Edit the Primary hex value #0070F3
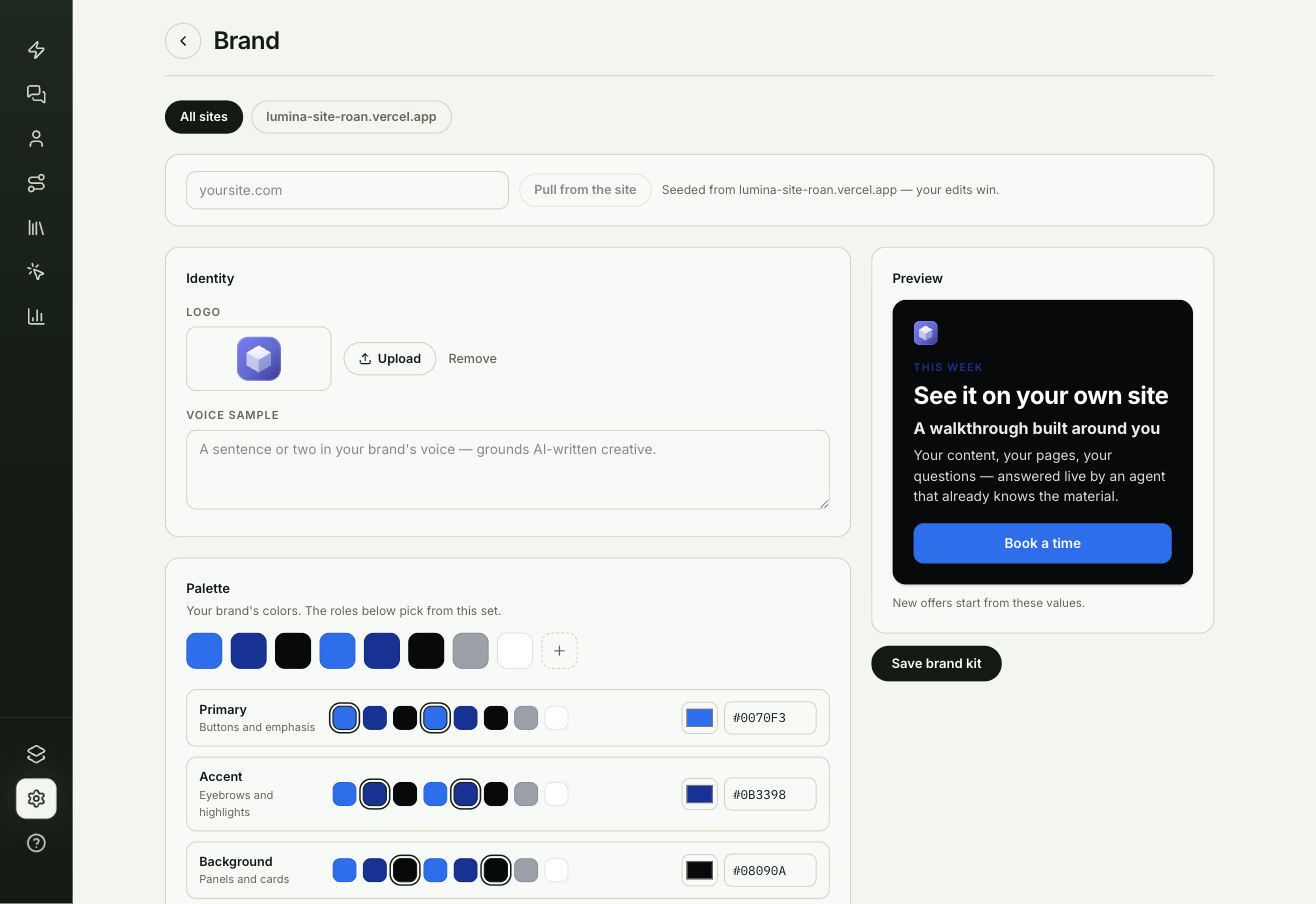The height and width of the screenshot is (904, 1316). point(770,718)
